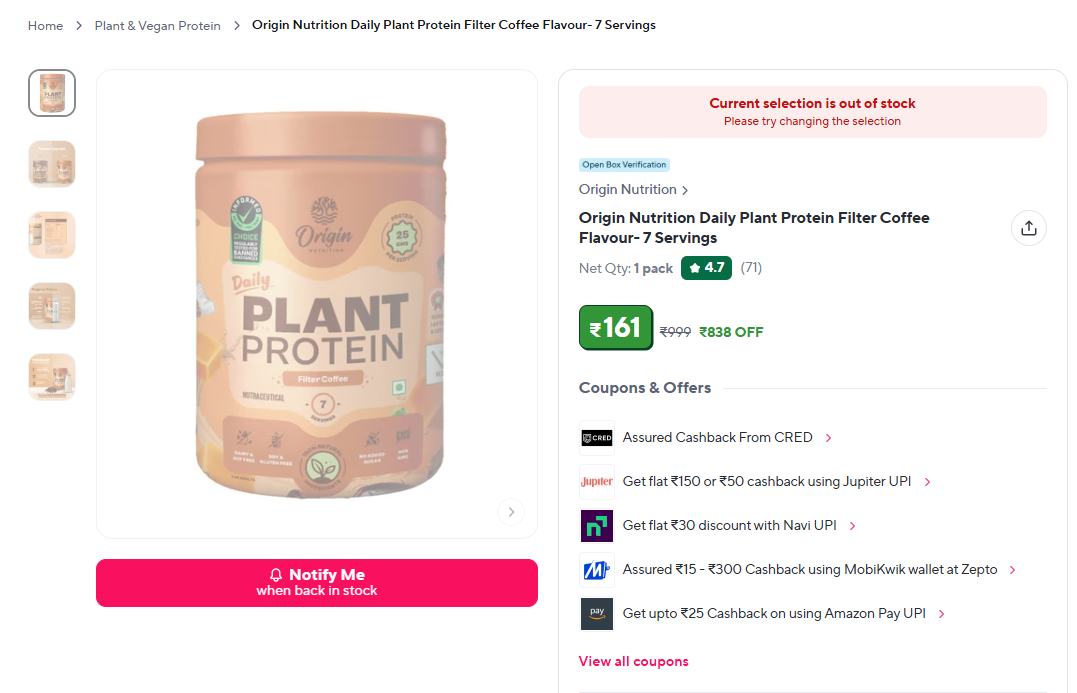Select the third product thumbnail with nutrition table
The width and height of the screenshot is (1077, 693).
(52, 235)
